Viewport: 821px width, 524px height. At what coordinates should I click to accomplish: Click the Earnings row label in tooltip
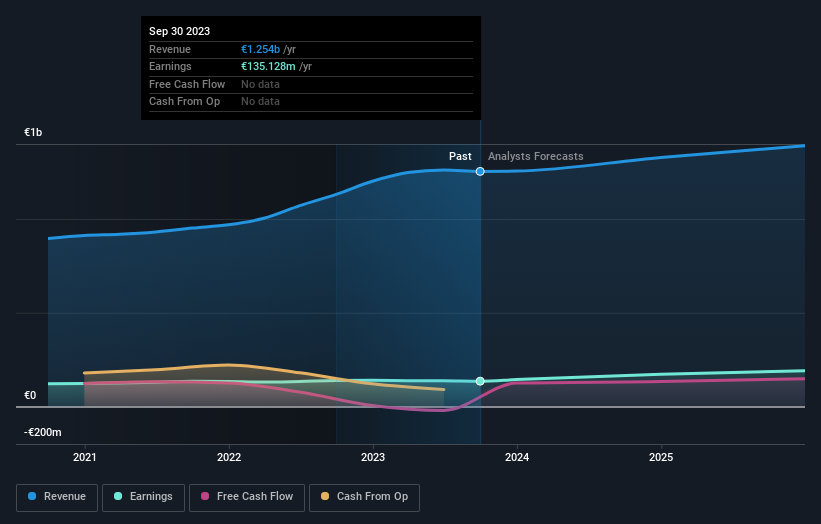(x=170, y=66)
